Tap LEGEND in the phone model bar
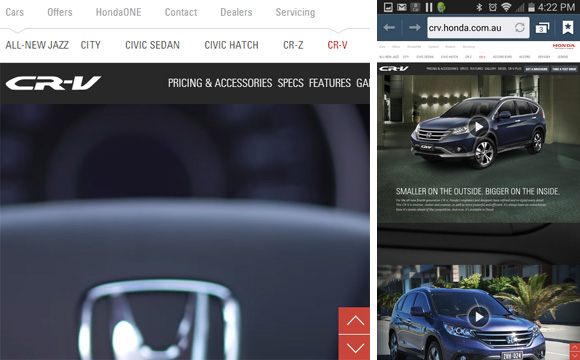This screenshot has height=360, width=580. [562, 57]
